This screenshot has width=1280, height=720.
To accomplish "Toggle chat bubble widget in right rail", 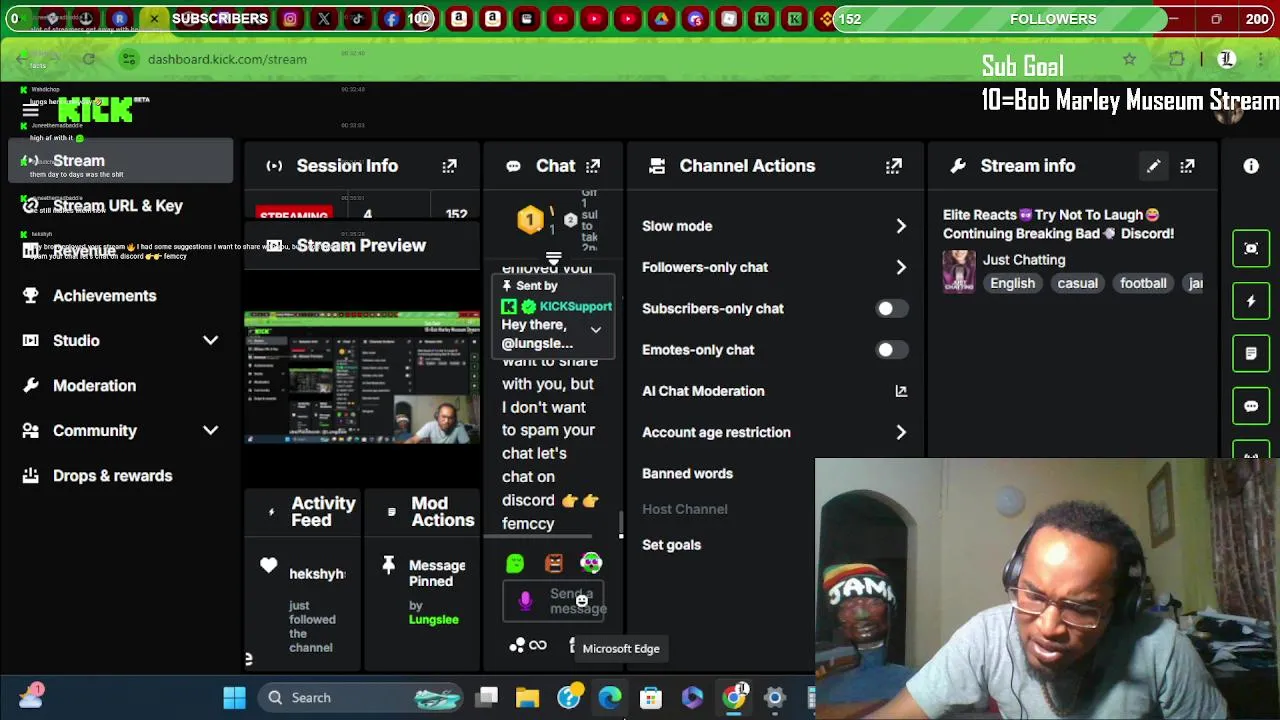I will pos(1251,406).
